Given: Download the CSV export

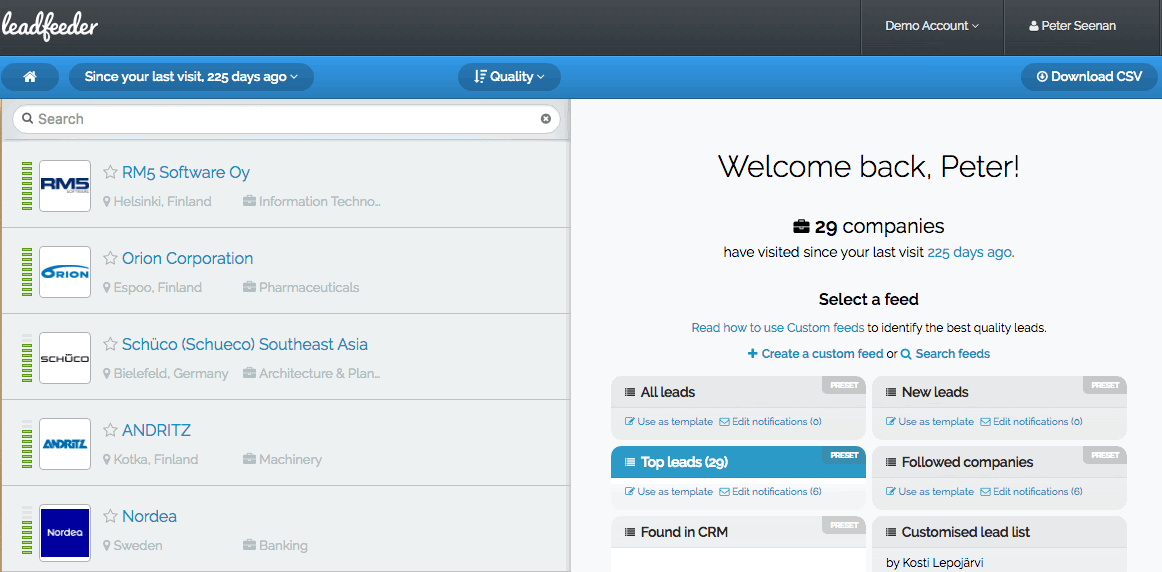Looking at the screenshot, I should coord(1089,77).
